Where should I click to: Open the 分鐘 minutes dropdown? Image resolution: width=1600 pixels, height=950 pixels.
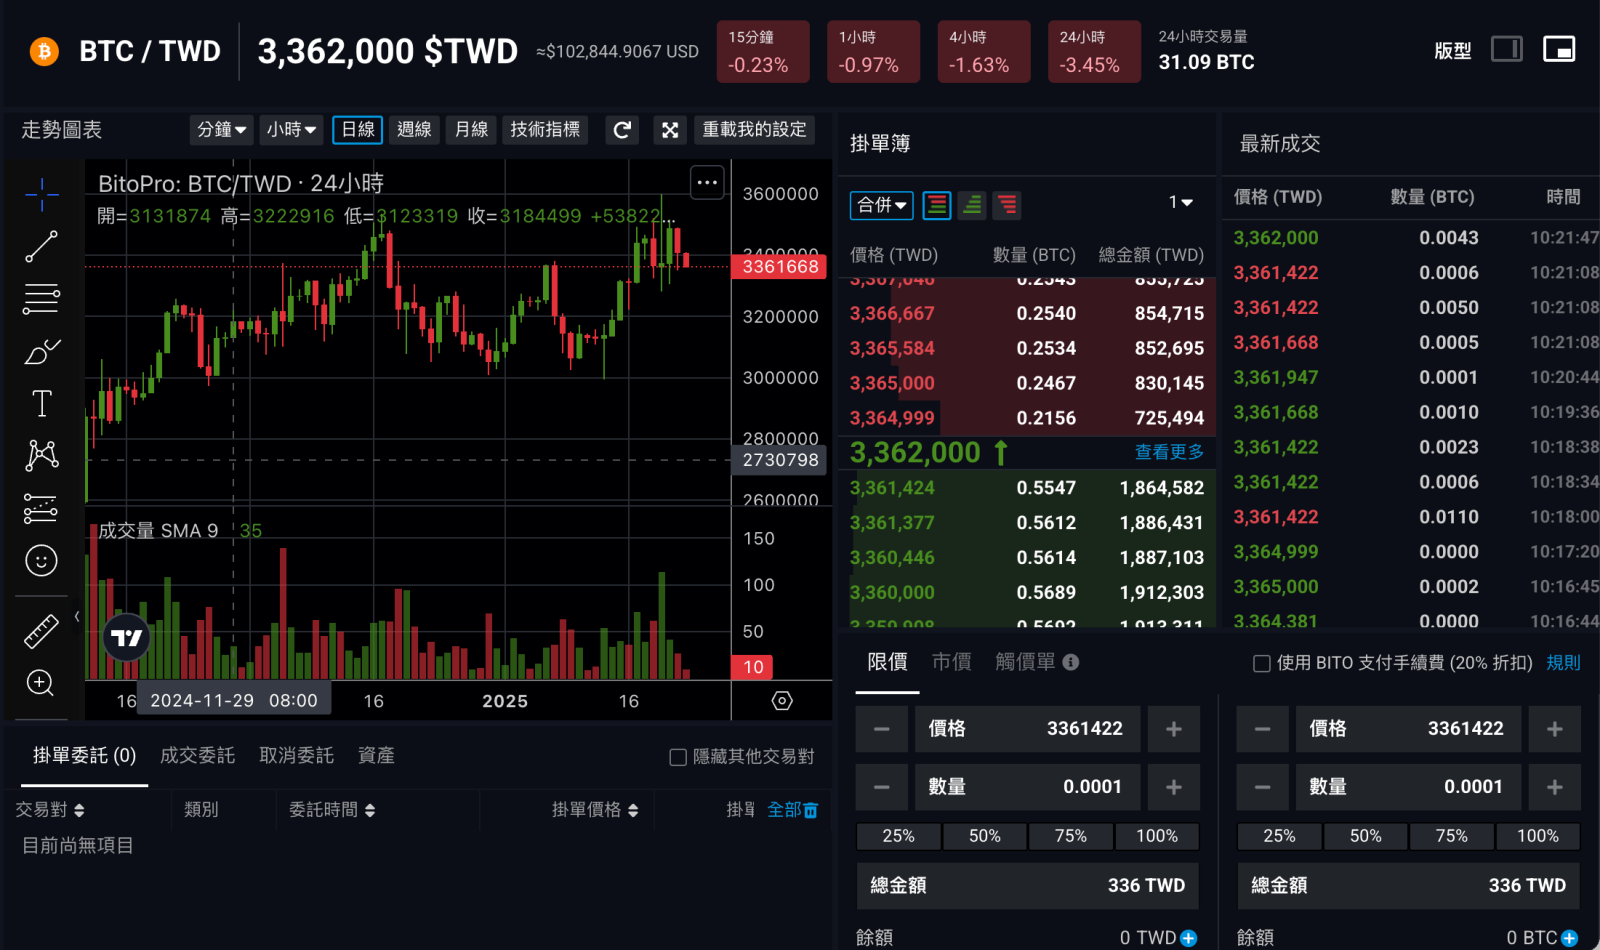[221, 130]
